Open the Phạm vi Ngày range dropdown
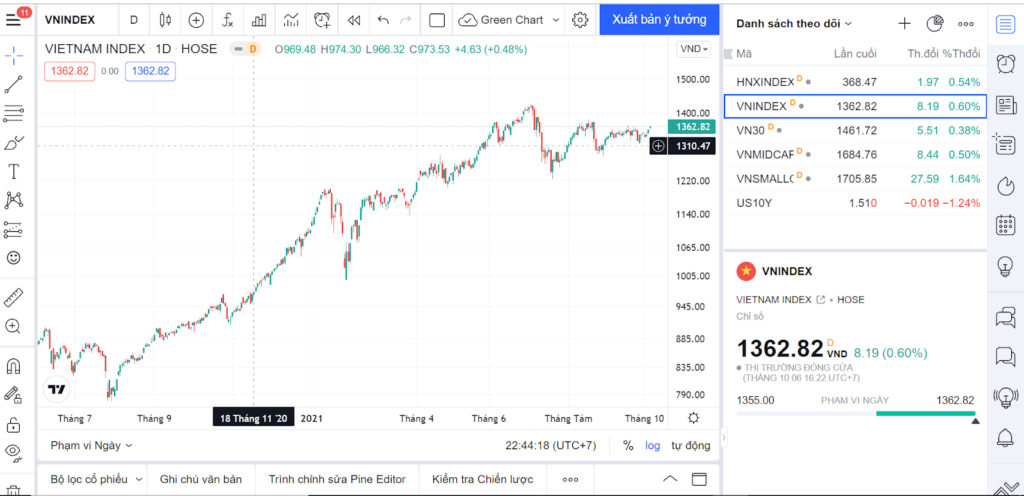 (91, 445)
